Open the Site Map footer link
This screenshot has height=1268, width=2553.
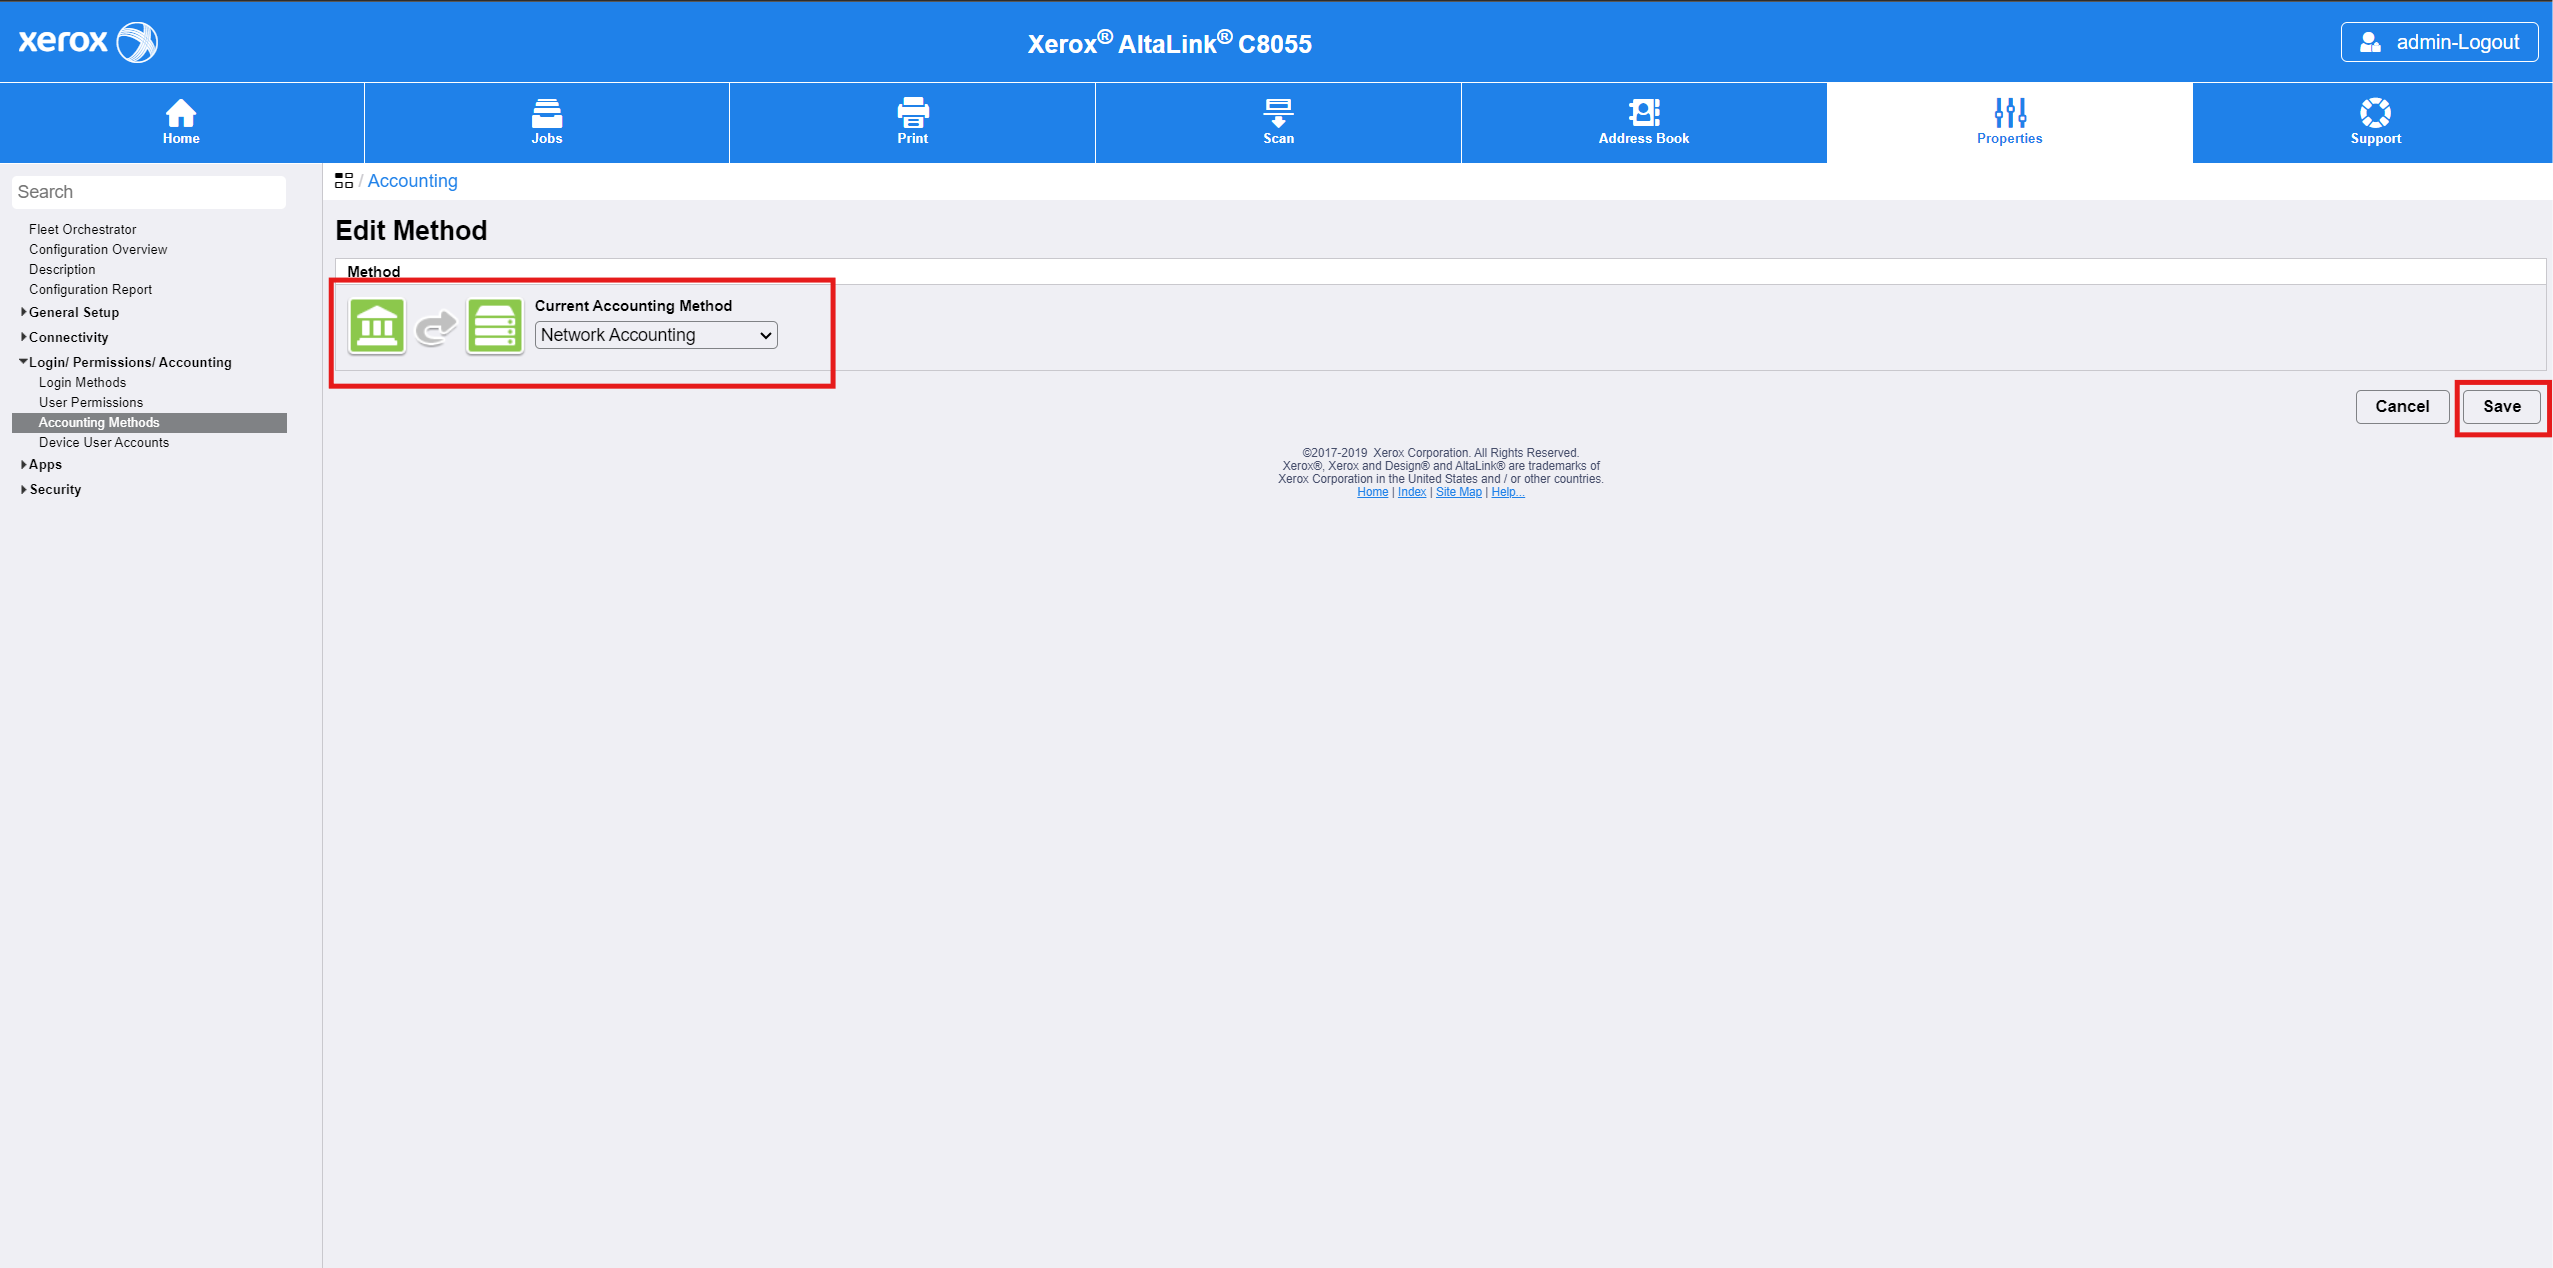(x=1458, y=492)
